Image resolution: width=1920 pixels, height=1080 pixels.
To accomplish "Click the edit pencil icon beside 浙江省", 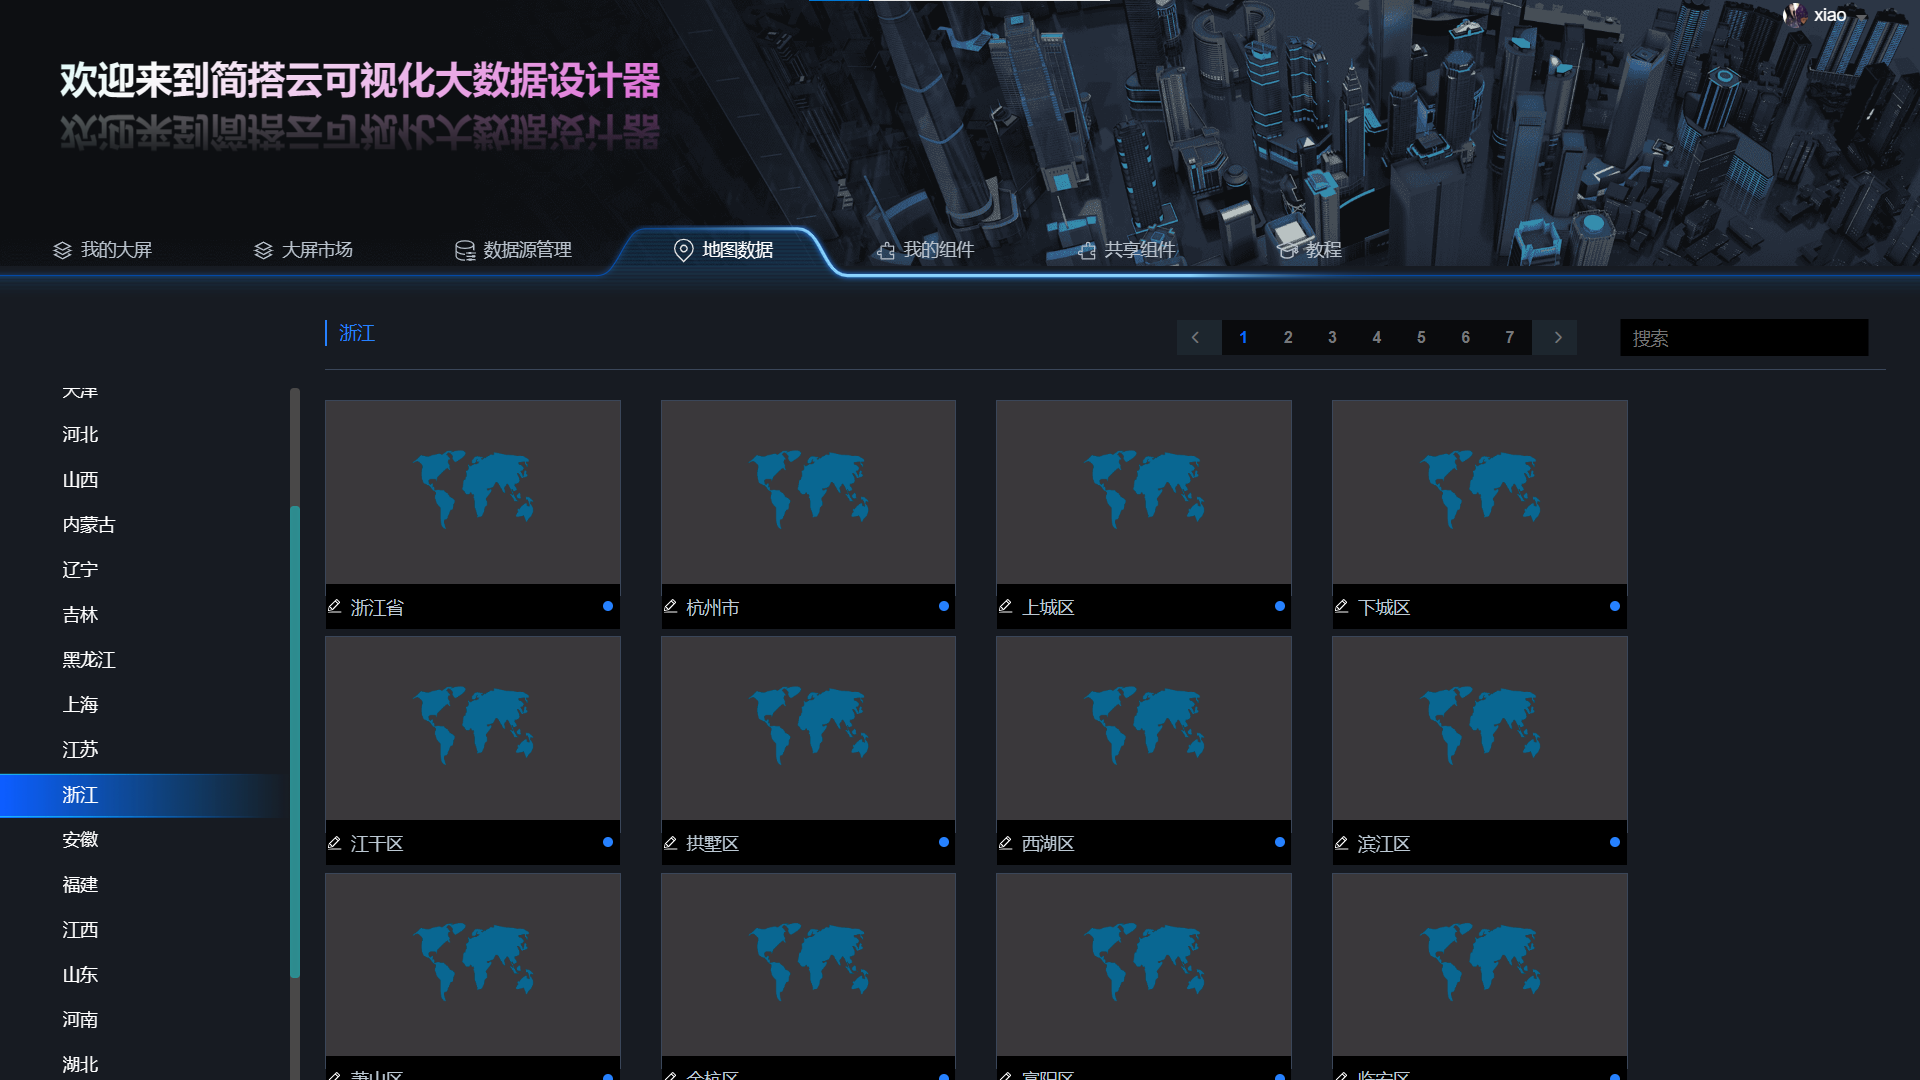I will 335,607.
